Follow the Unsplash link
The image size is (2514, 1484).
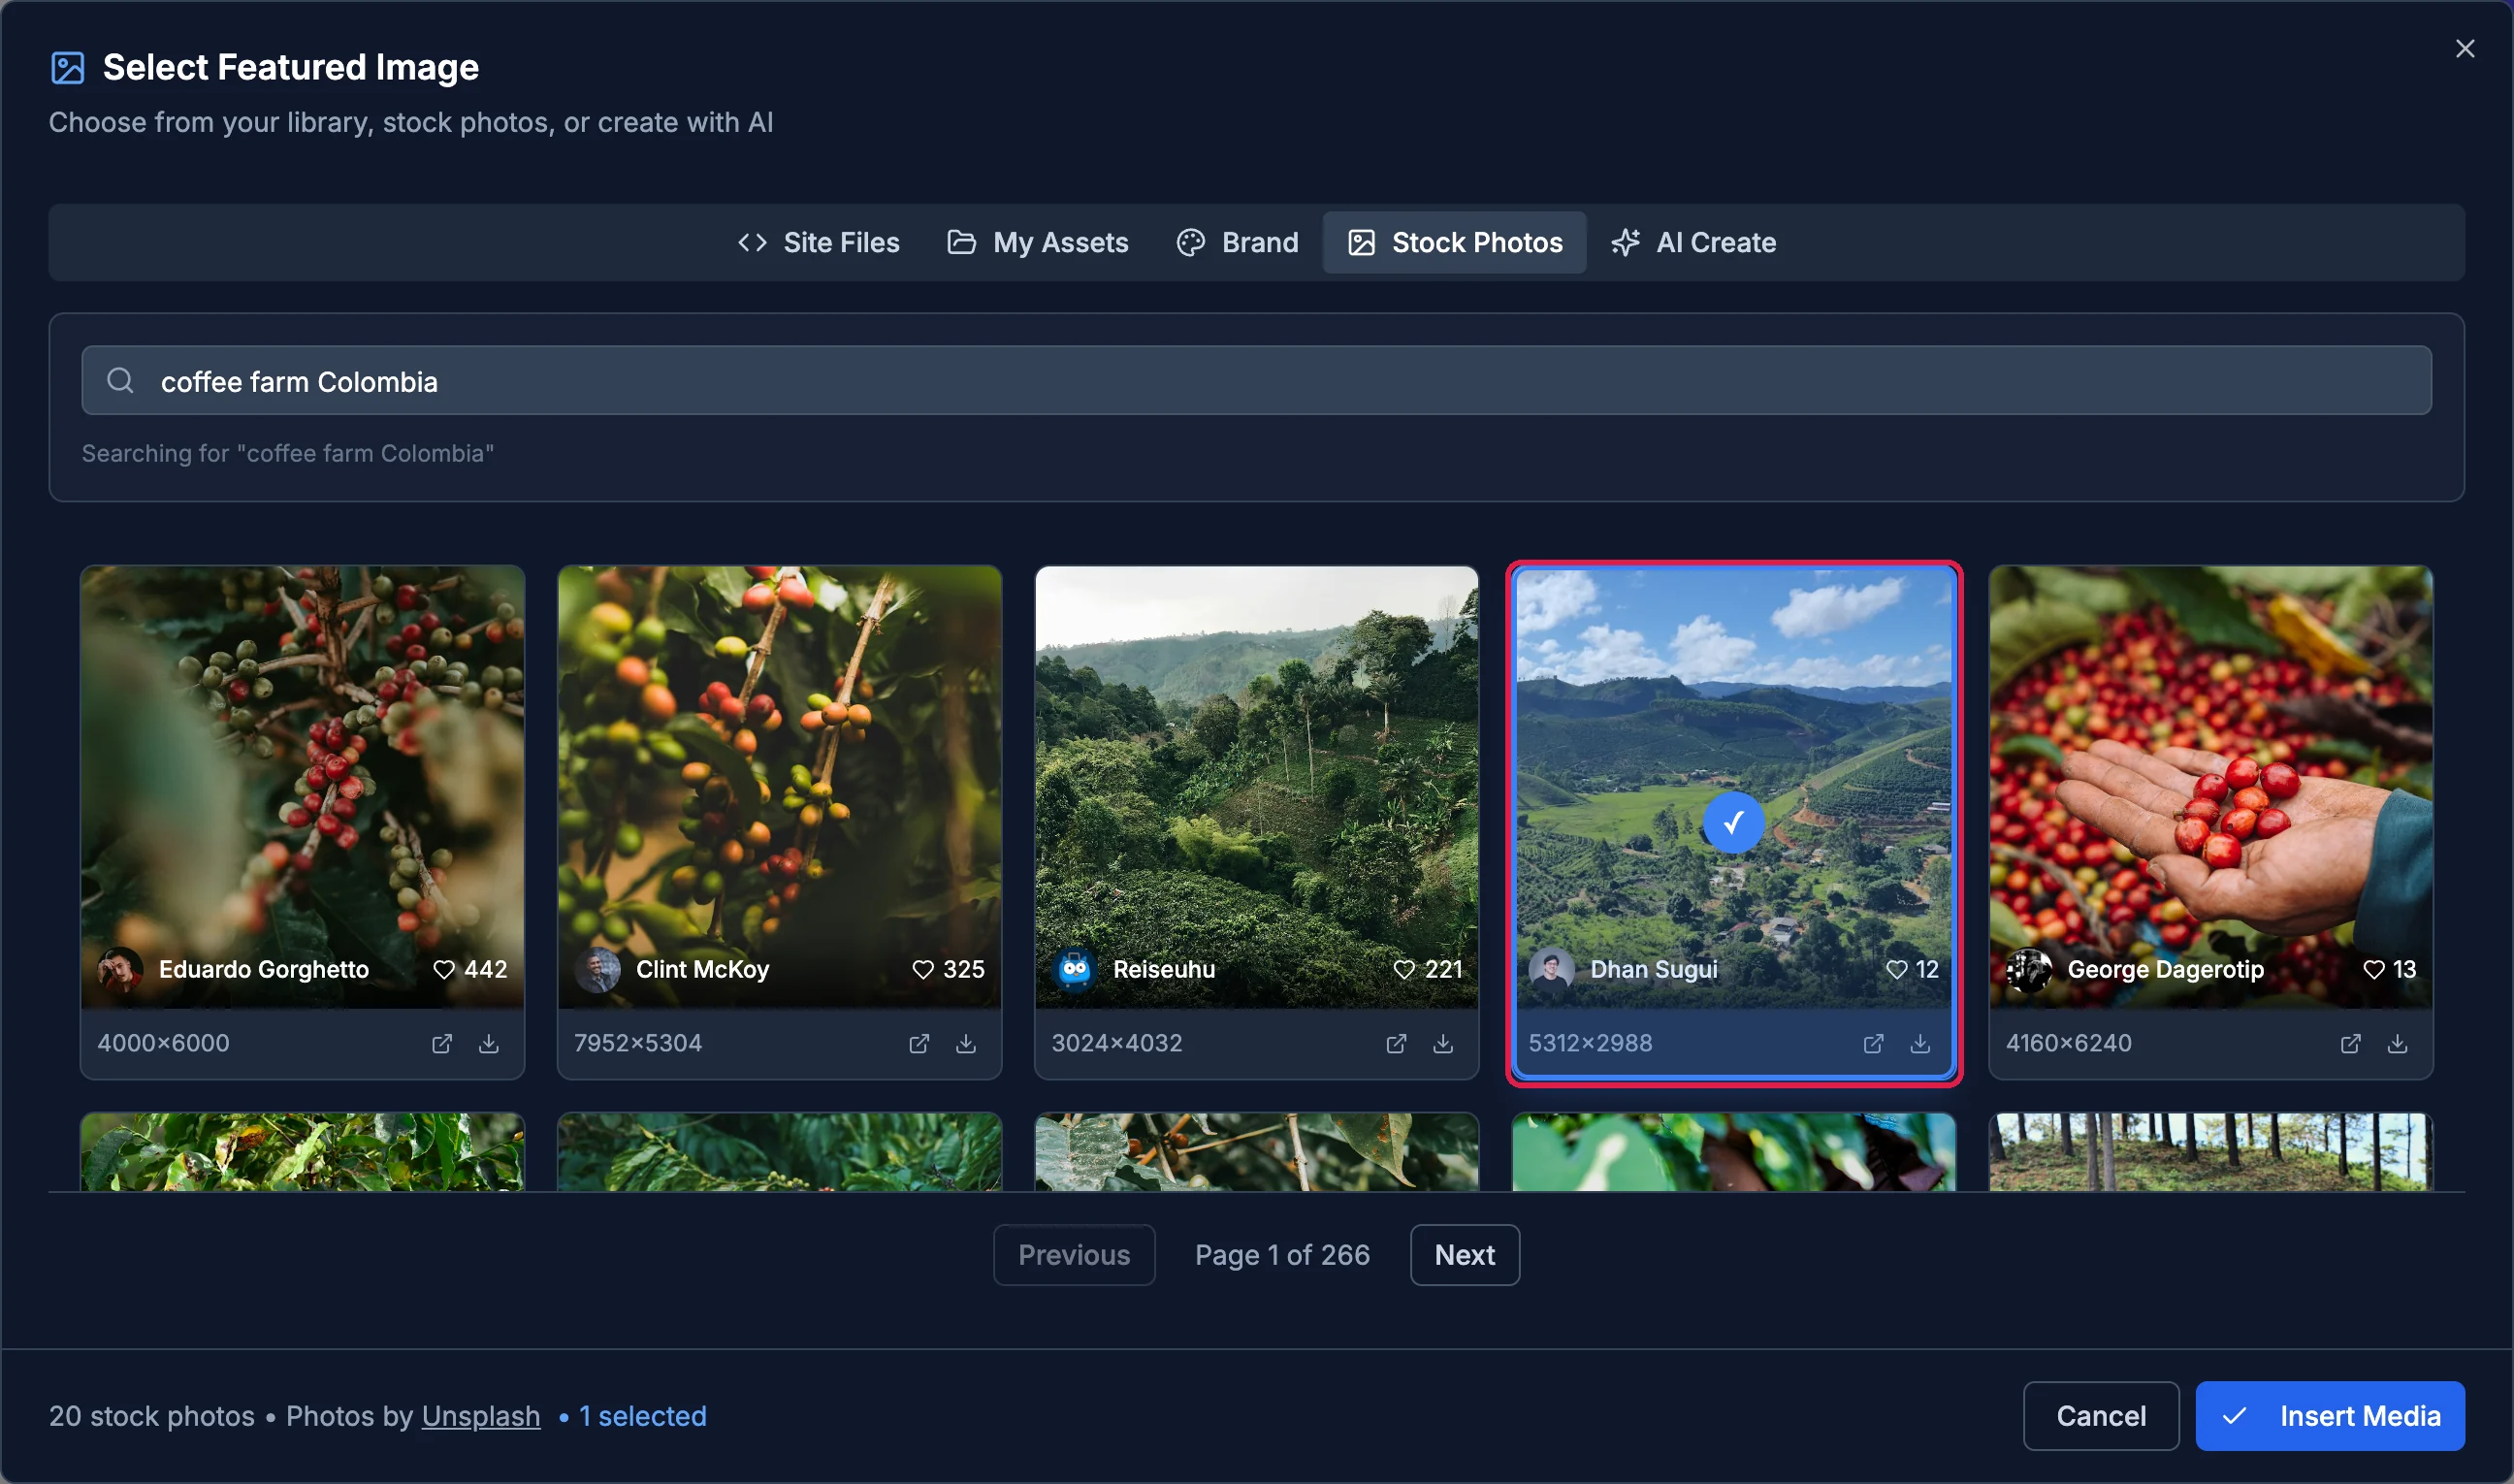coord(480,1415)
